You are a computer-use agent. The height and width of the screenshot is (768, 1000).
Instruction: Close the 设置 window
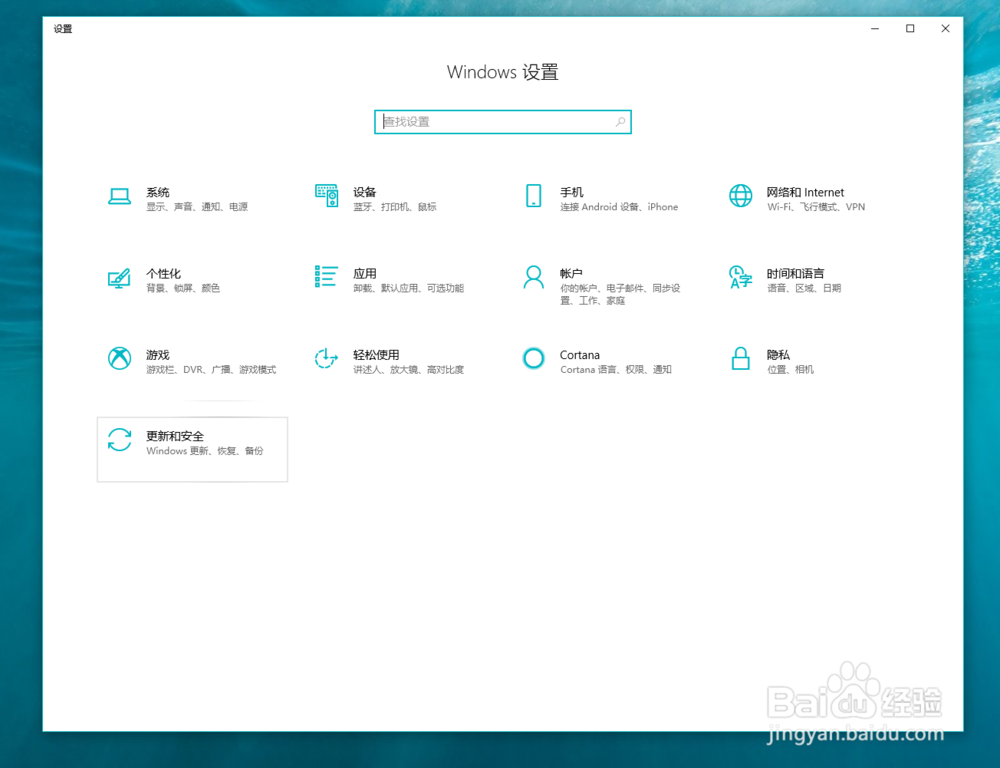(945, 29)
